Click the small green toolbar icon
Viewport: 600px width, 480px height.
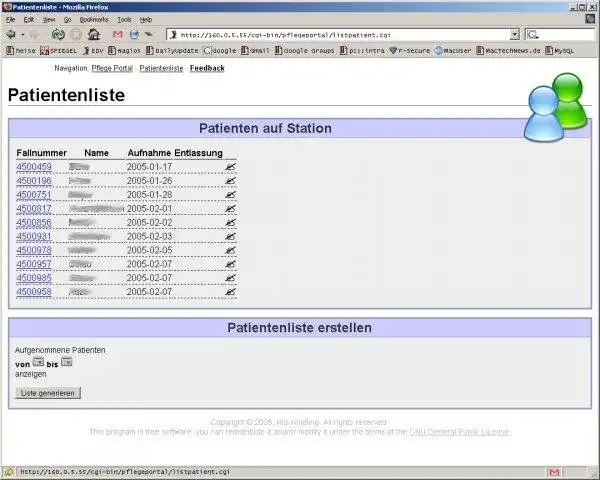tap(148, 34)
